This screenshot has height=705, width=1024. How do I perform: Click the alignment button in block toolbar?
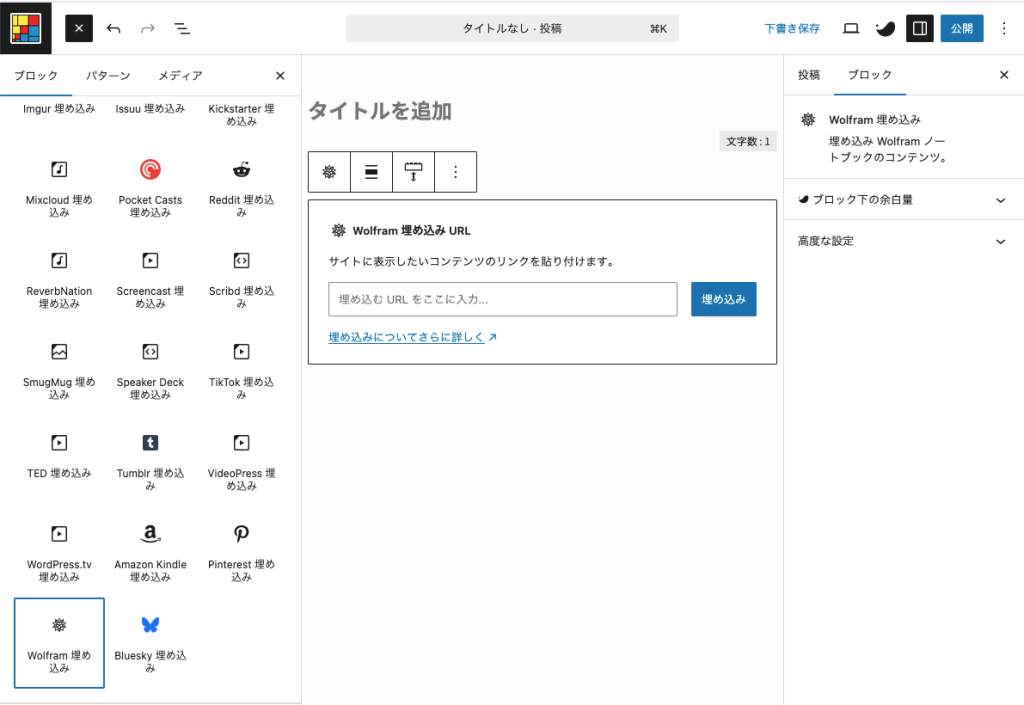371,172
